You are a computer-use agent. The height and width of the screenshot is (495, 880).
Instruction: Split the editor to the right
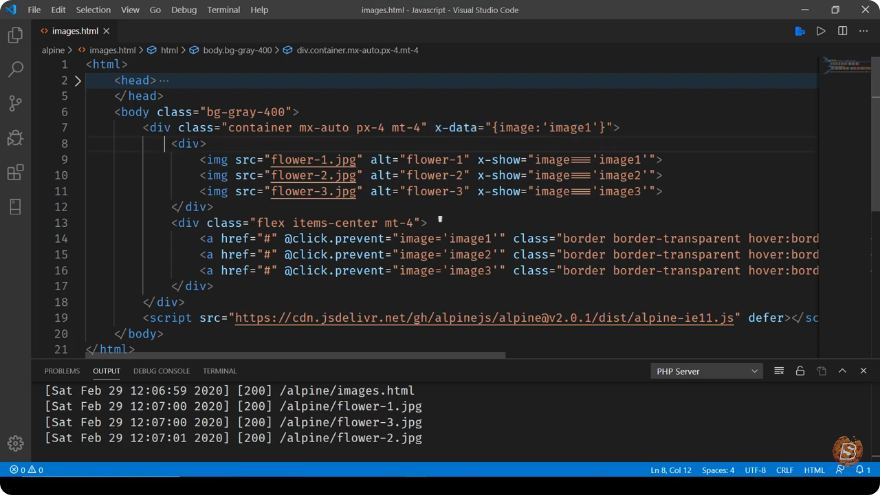pyautogui.click(x=842, y=31)
